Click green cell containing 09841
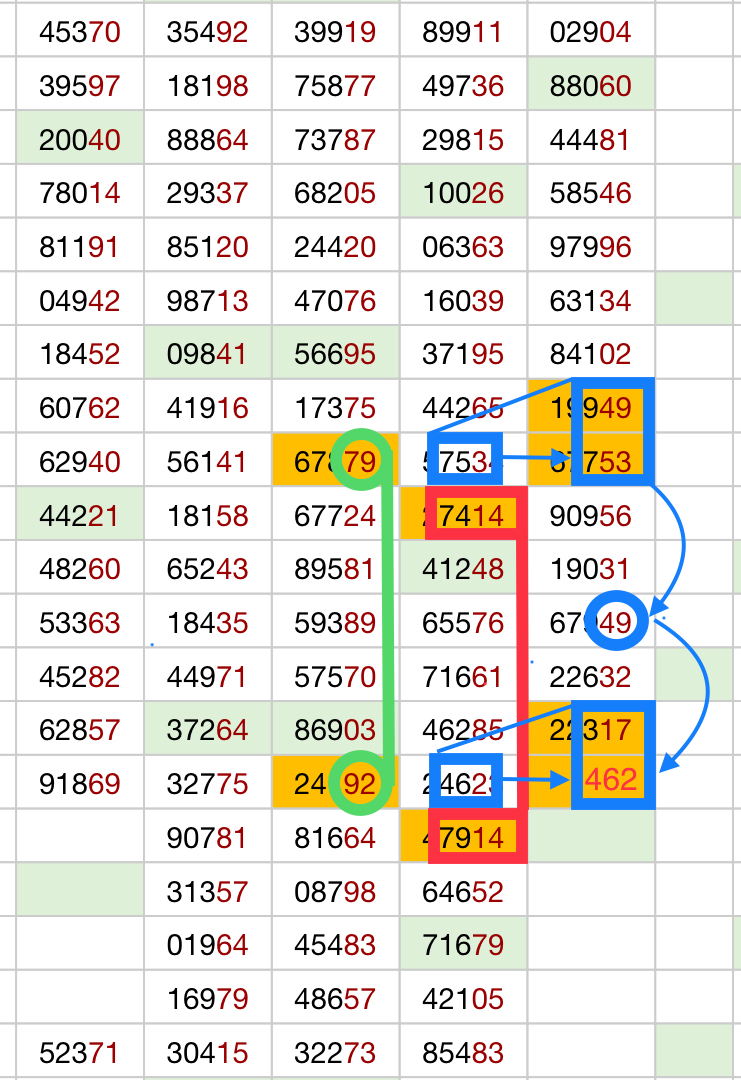Viewport: 741px width, 1080px height. 207,354
